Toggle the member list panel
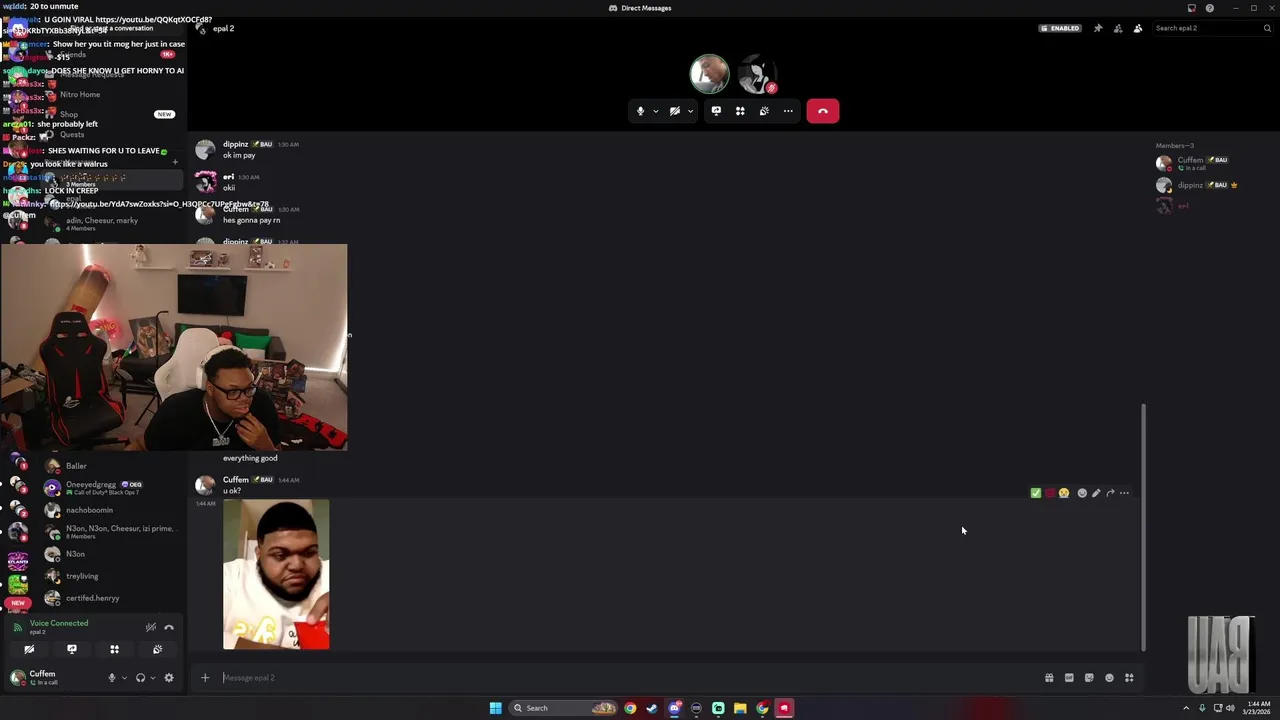 [1138, 28]
